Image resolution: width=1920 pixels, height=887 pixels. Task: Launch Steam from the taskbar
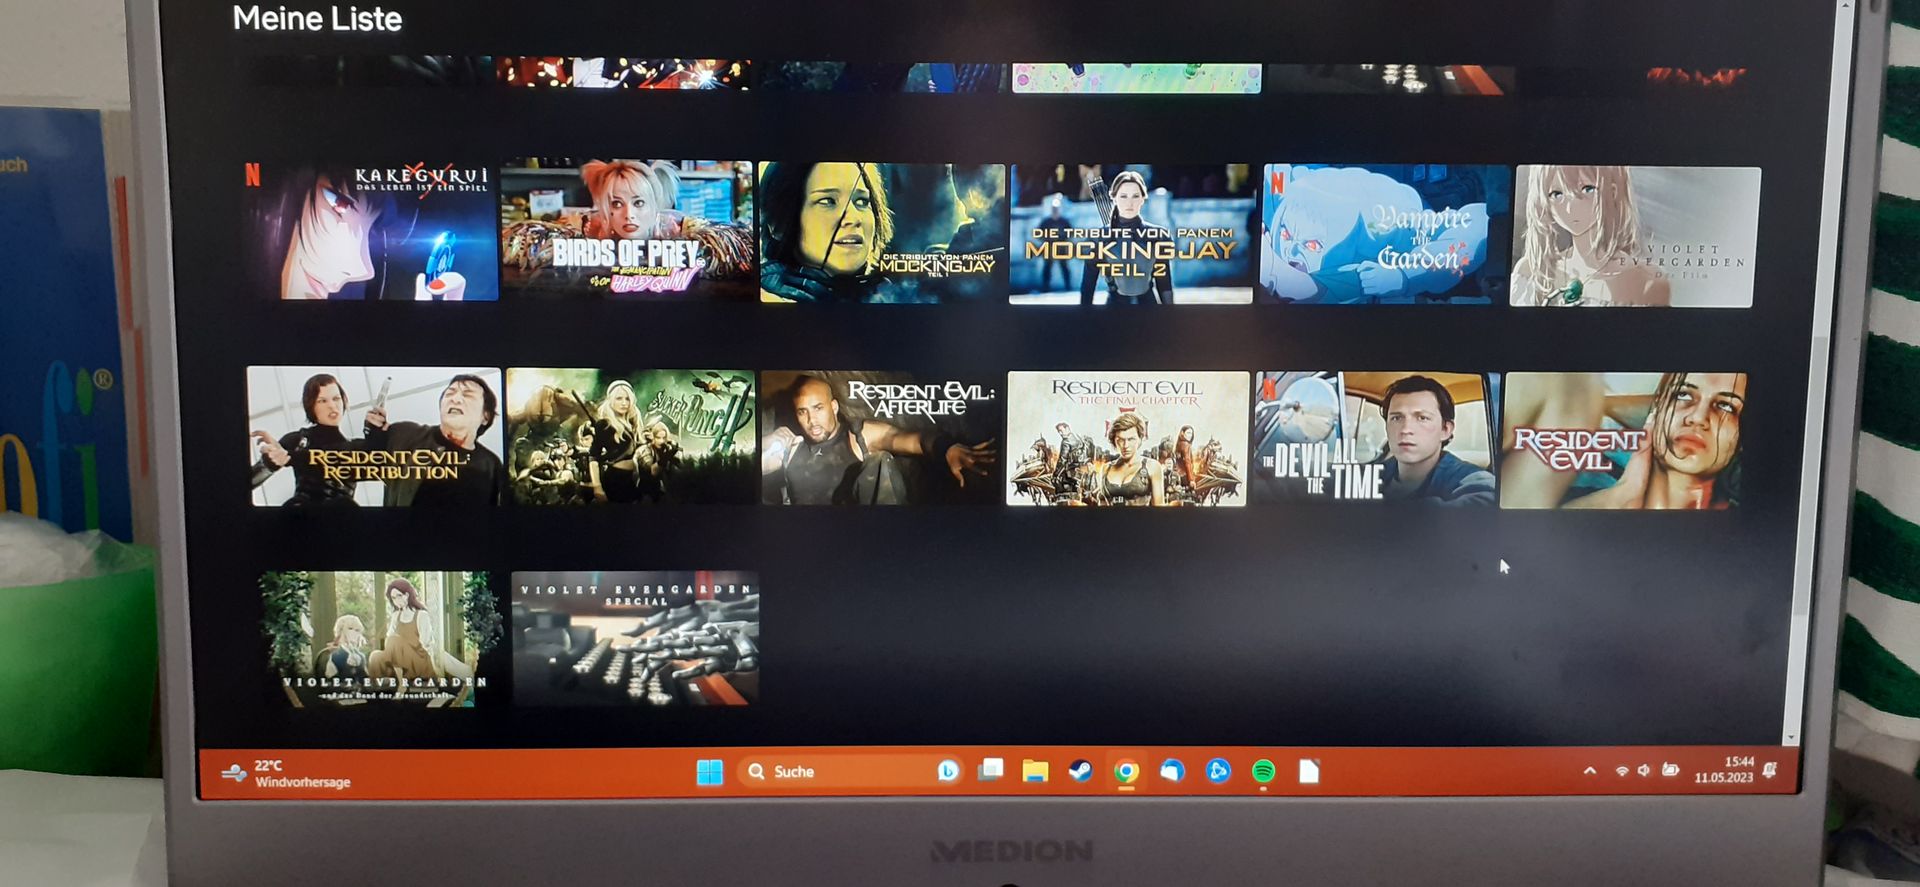(1080, 771)
